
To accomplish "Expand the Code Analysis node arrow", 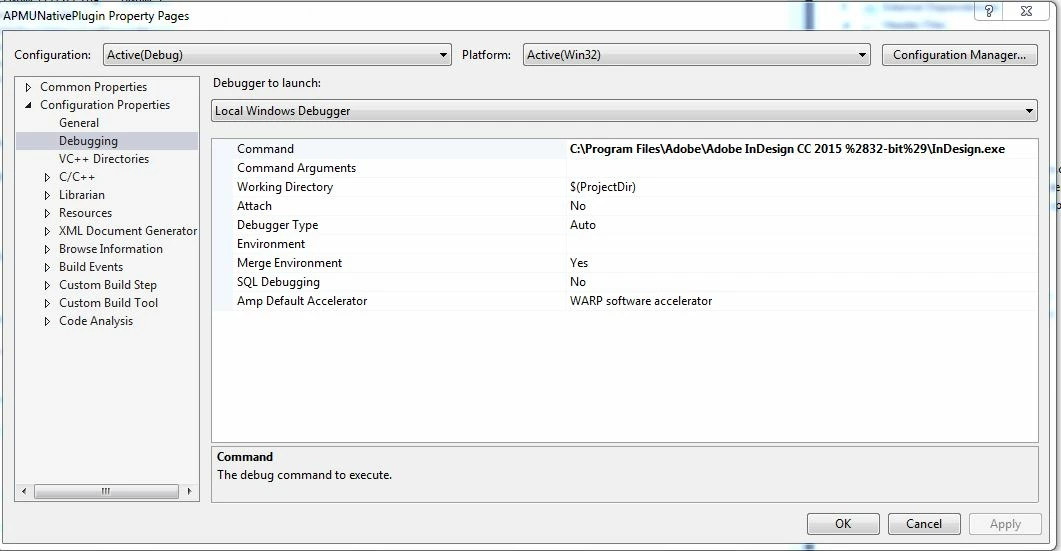I will tap(47, 322).
